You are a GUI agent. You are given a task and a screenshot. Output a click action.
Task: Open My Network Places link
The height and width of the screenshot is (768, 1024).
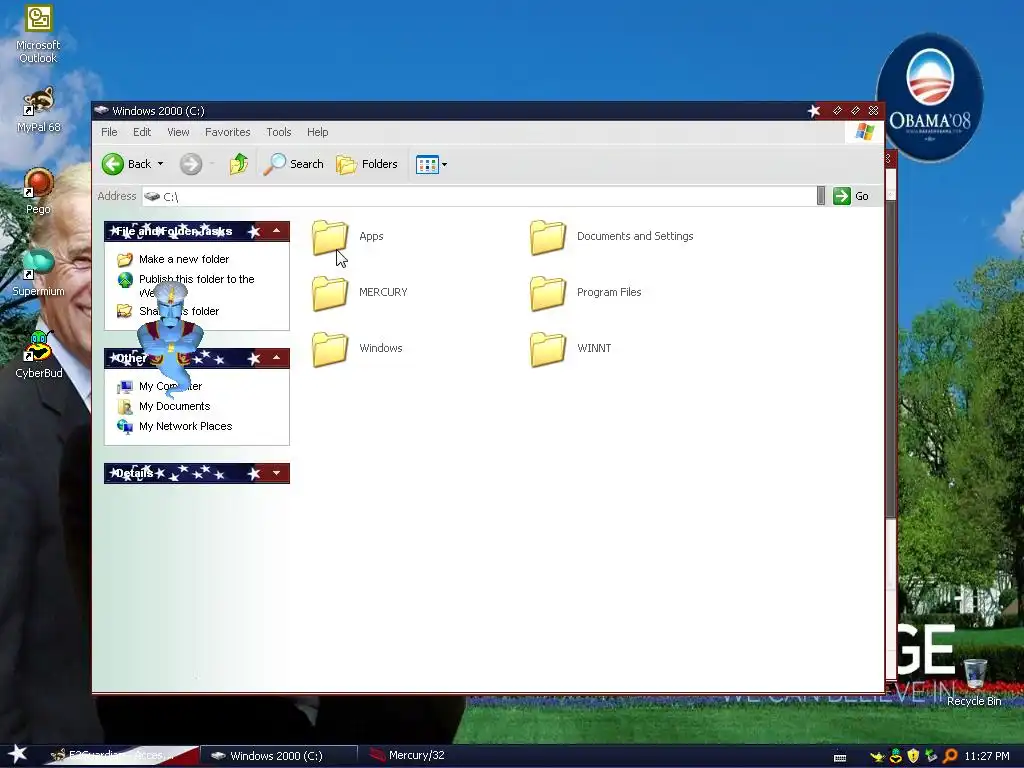185,426
